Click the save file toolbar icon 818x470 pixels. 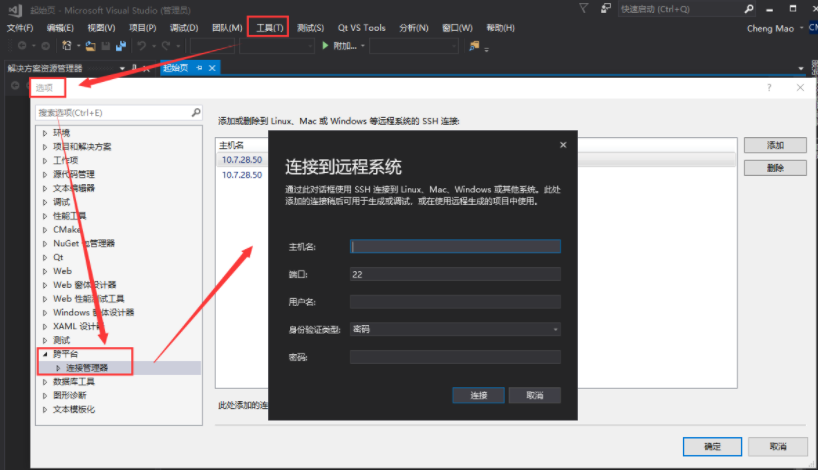click(x=106, y=46)
